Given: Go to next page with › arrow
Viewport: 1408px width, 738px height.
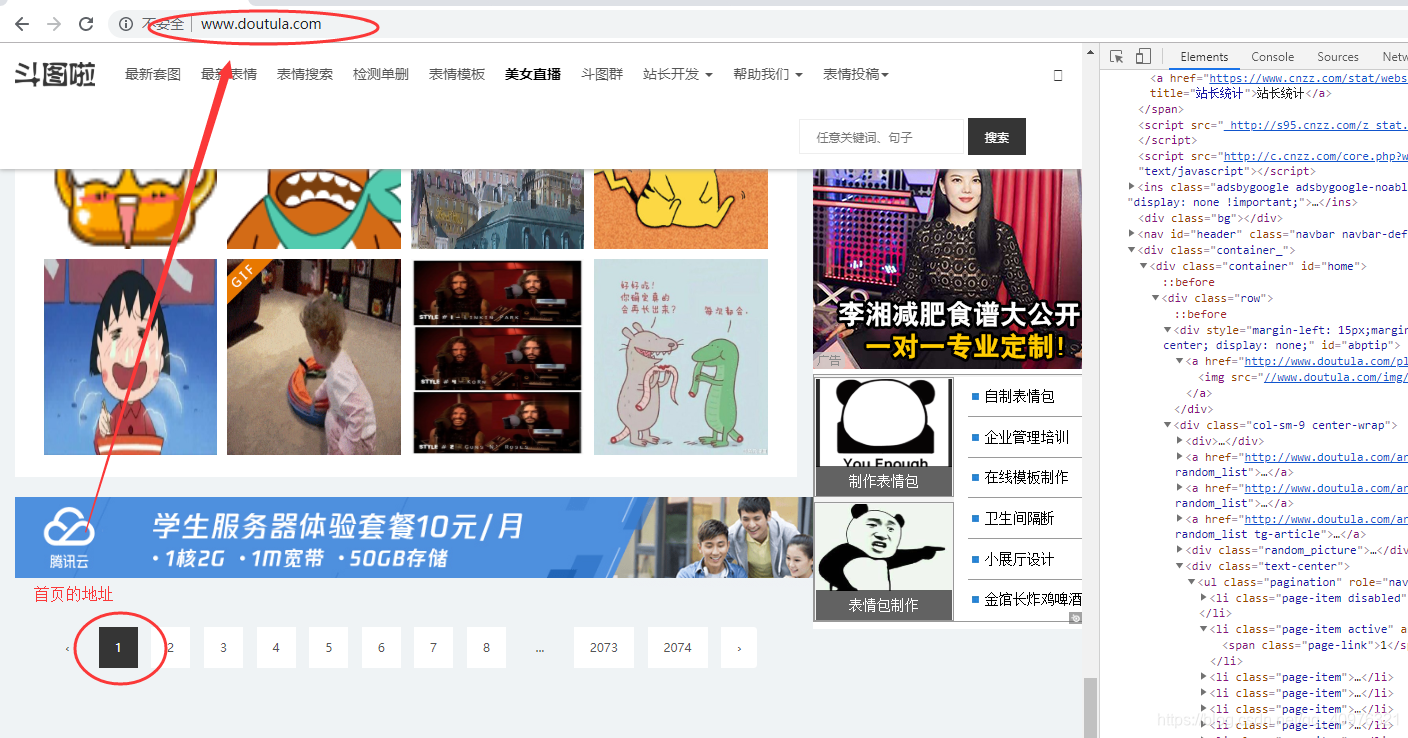Looking at the screenshot, I should click(x=739, y=648).
